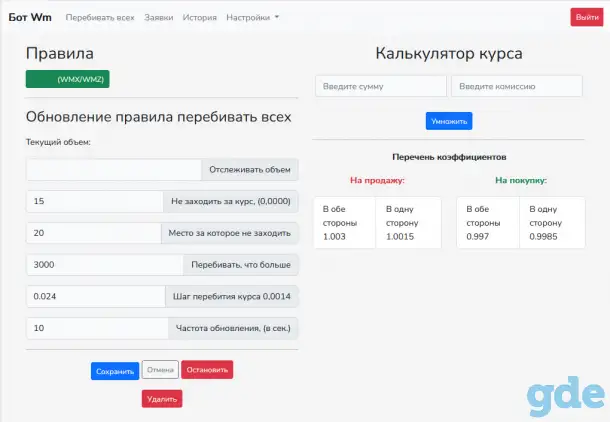Click the Отмена button
Screen dimensions: 610x422
160,369
